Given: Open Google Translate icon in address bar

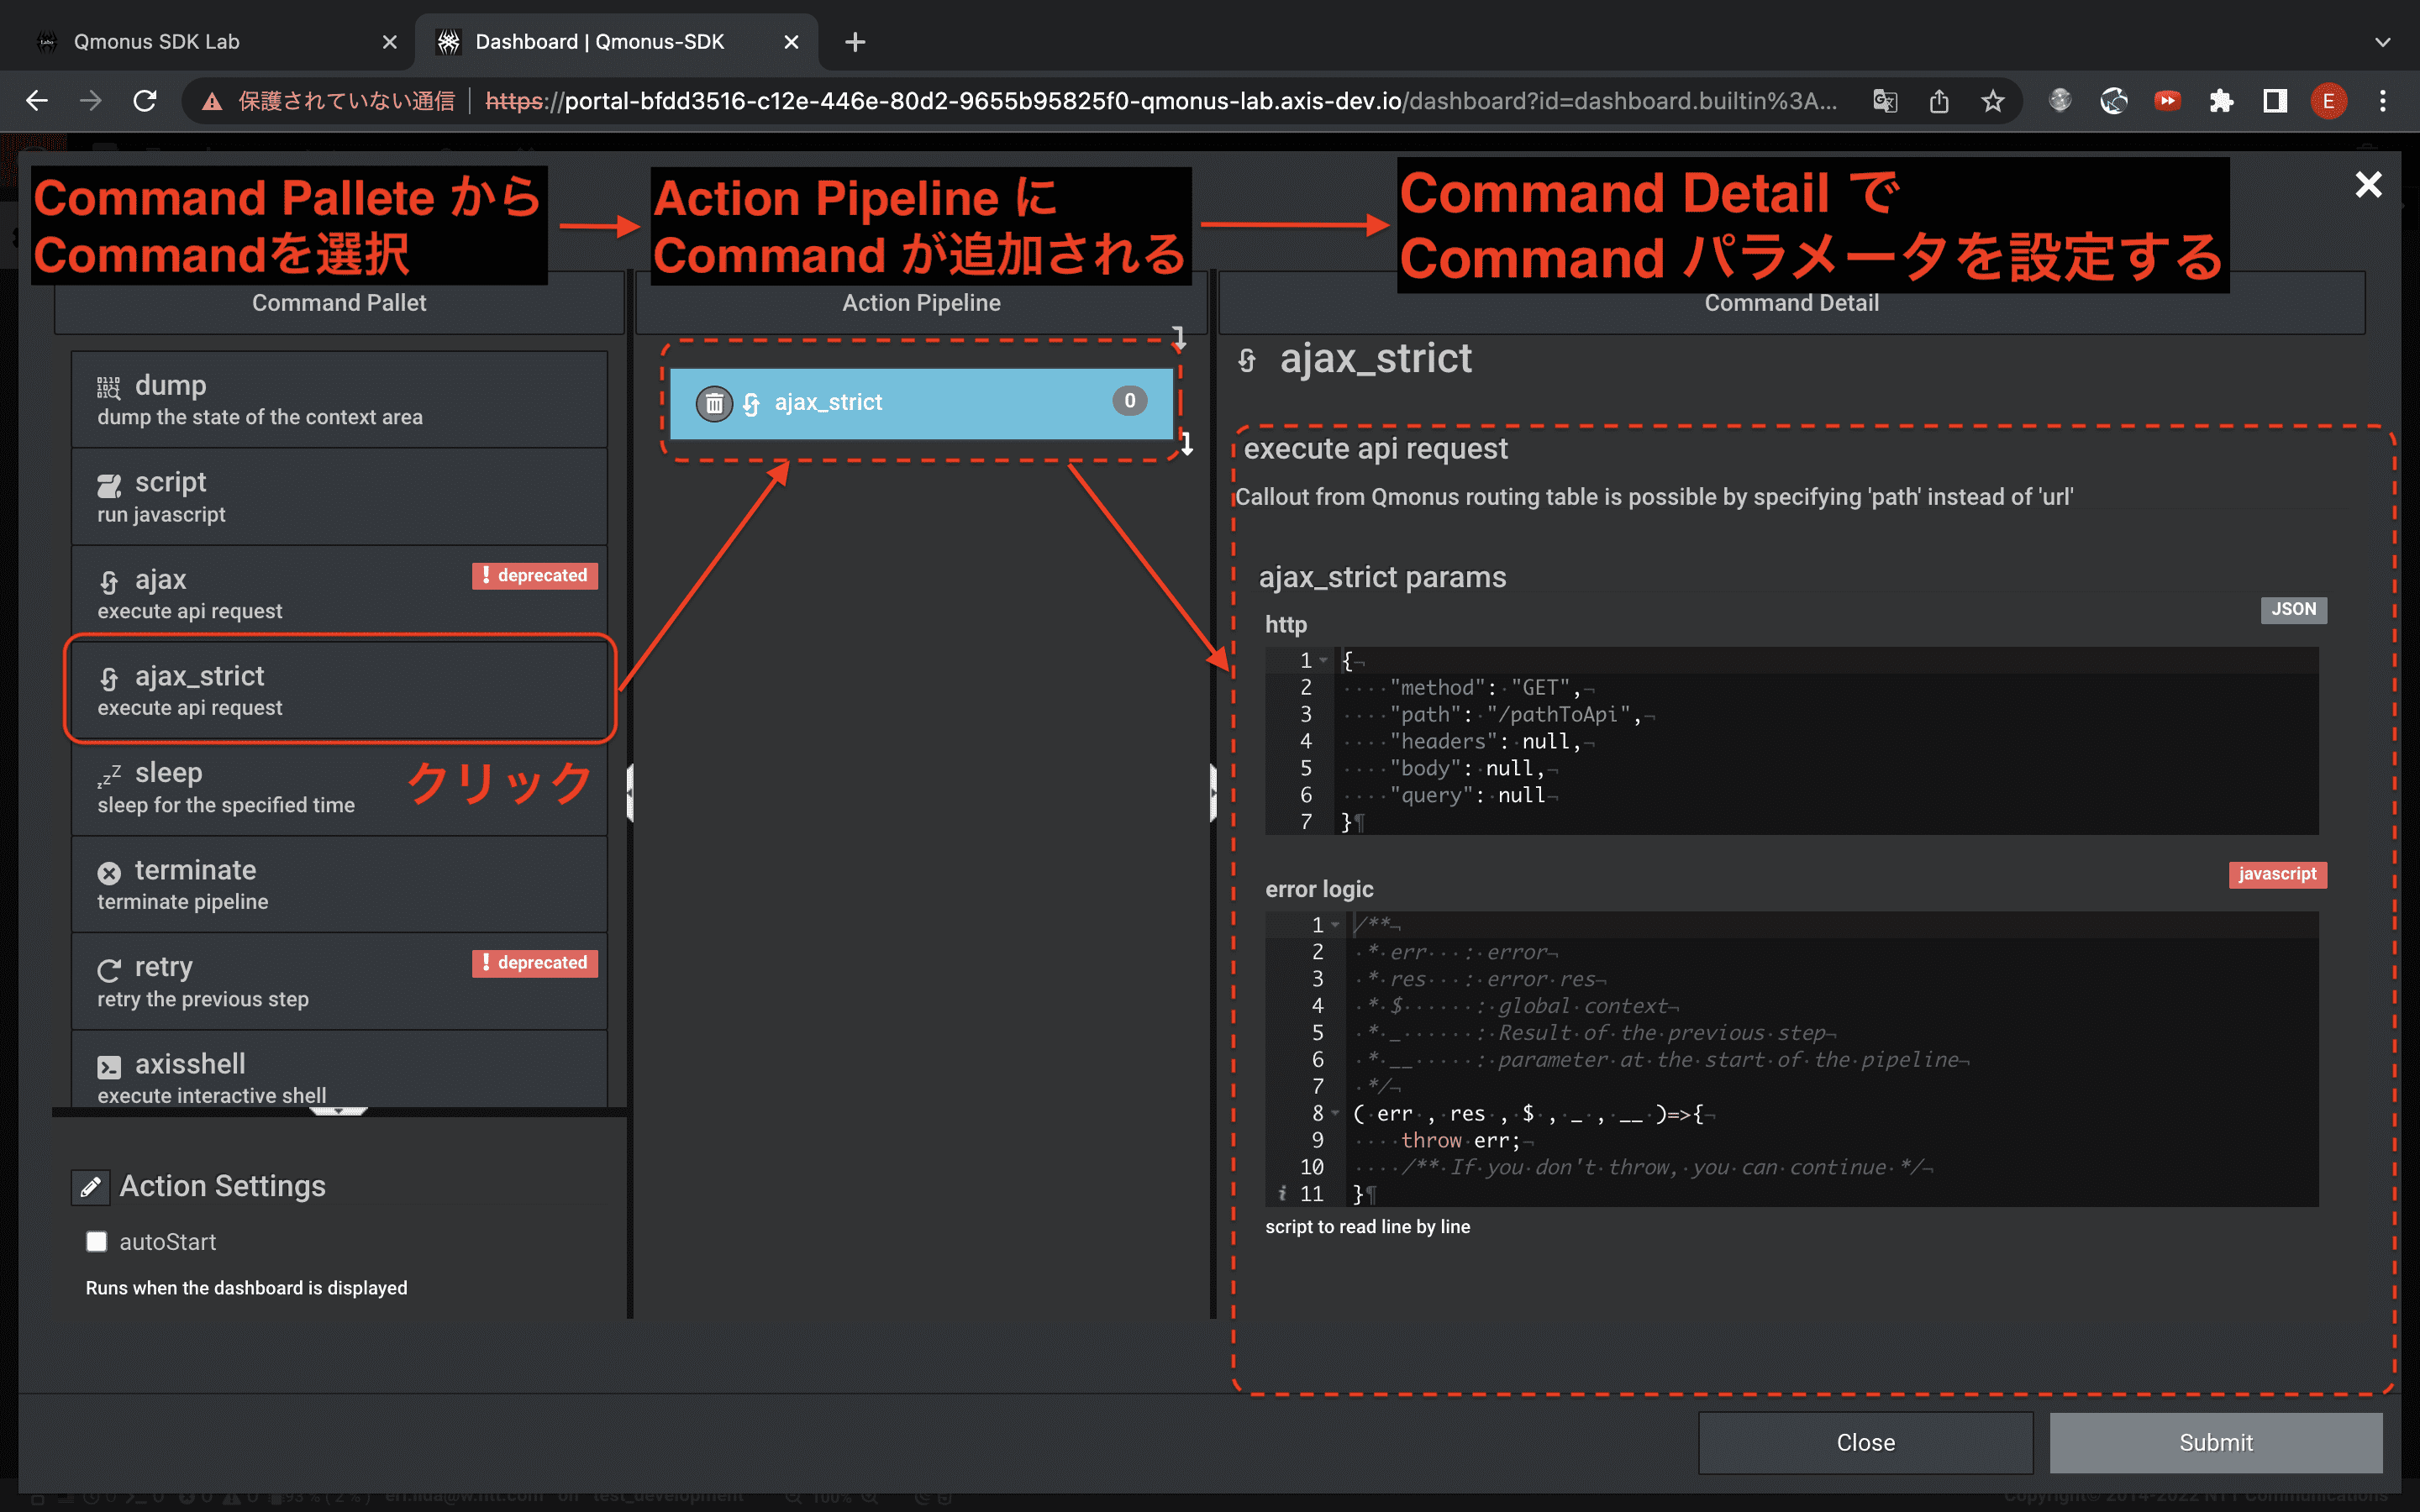Looking at the screenshot, I should [x=1884, y=101].
